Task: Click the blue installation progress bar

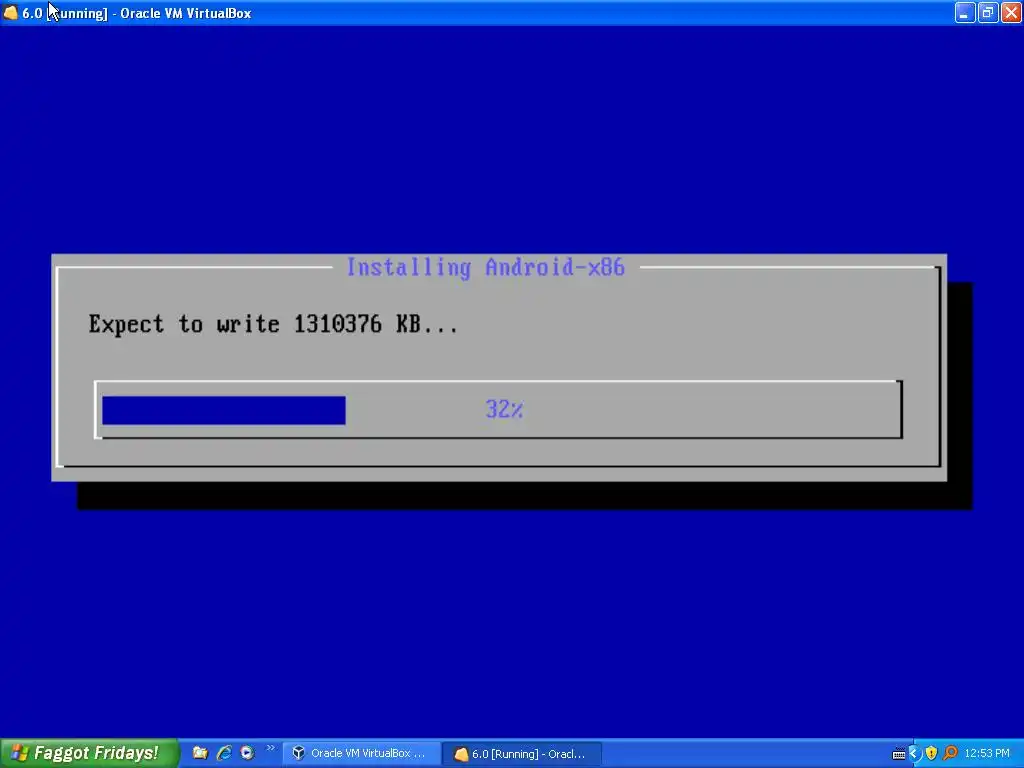Action: 223,410
